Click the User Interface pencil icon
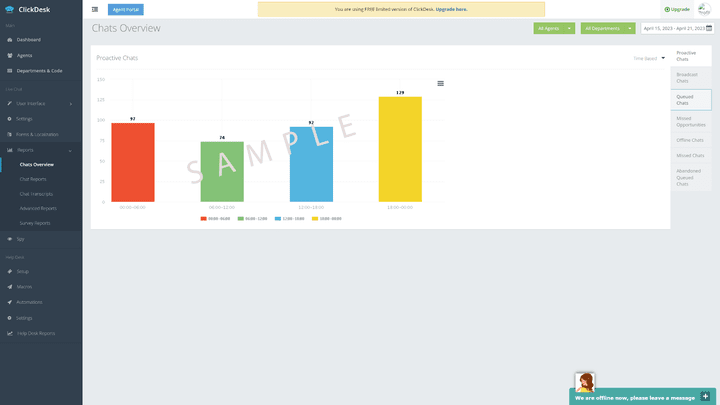 tap(10, 104)
